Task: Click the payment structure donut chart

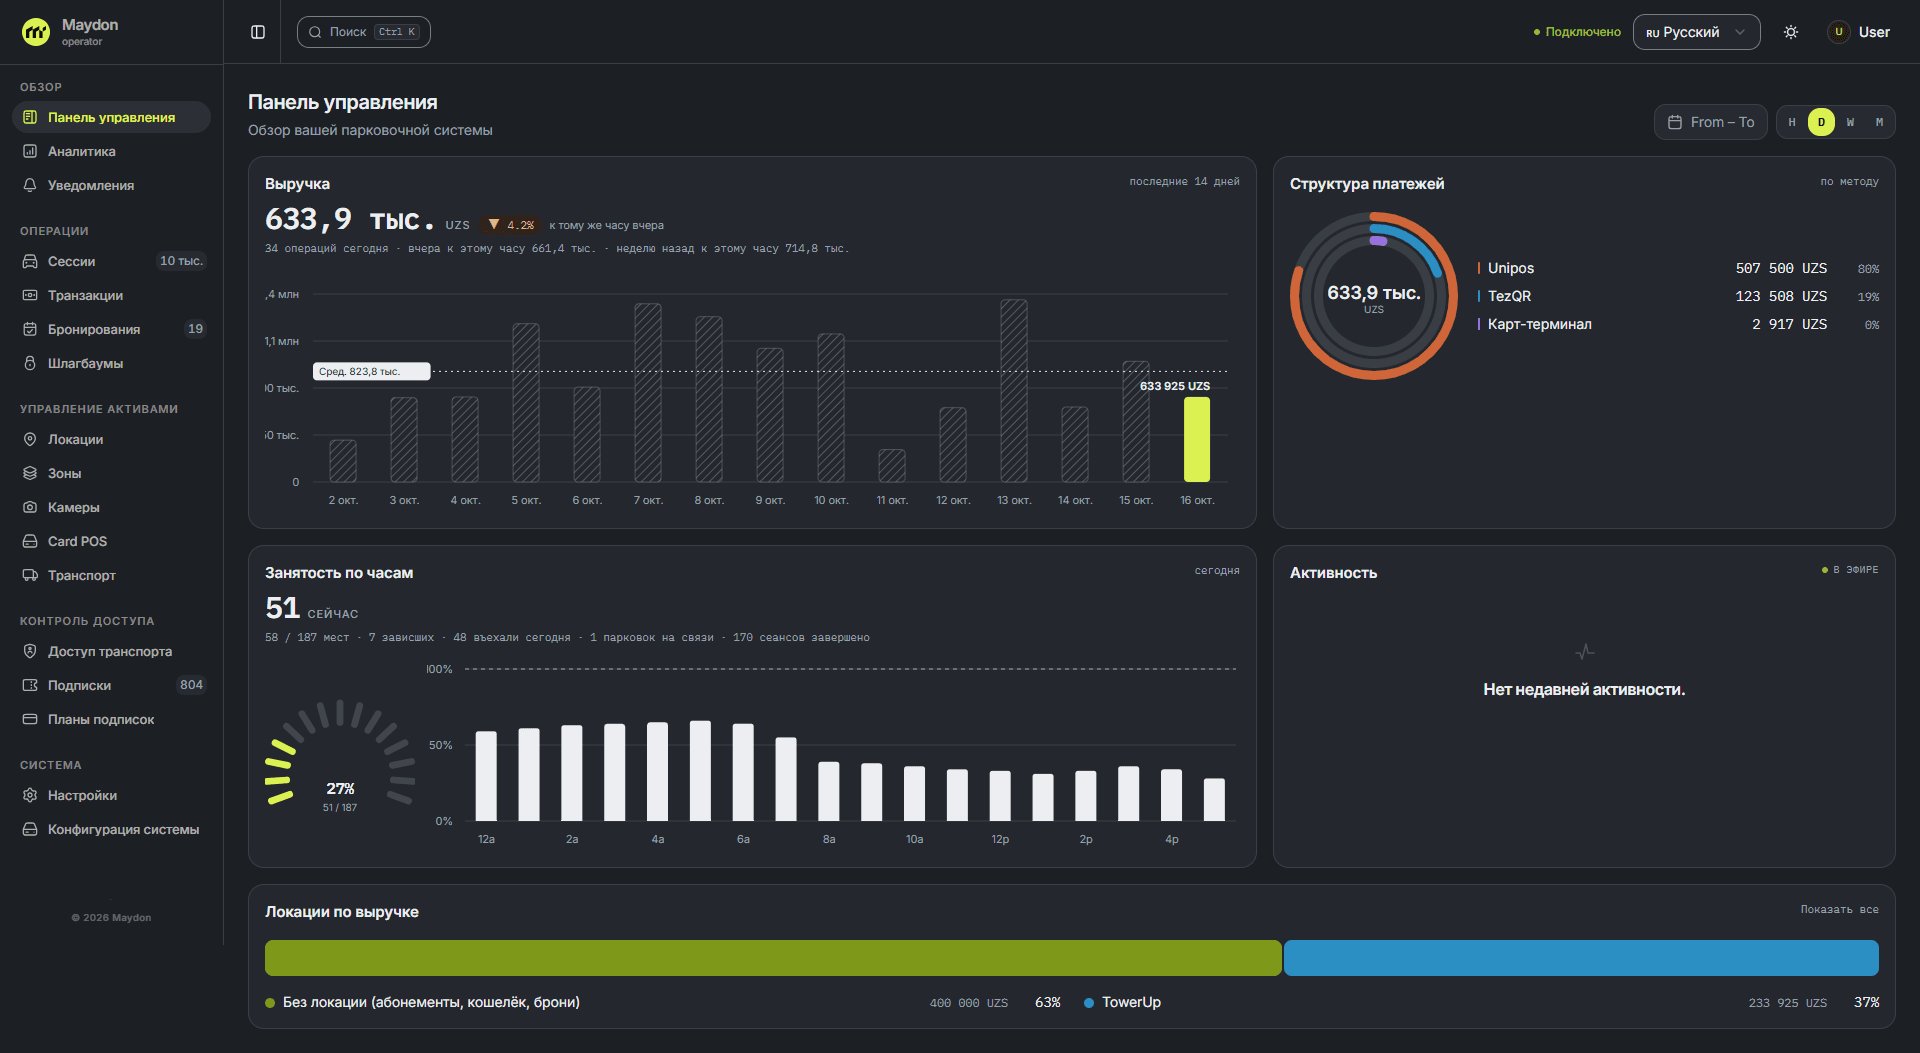Action: pos(1374,296)
